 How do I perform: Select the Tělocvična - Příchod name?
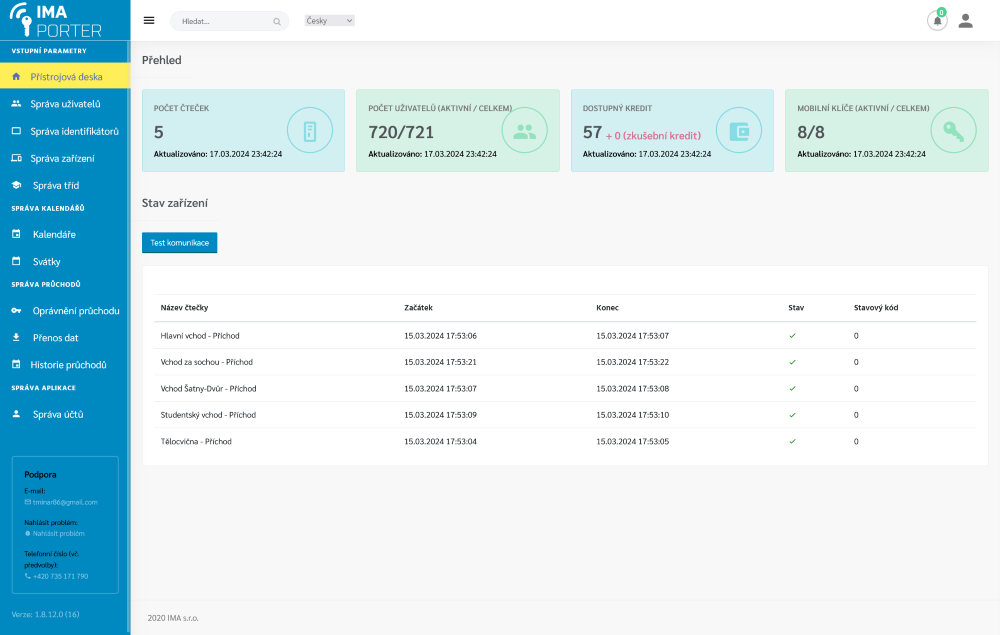pyautogui.click(x=196, y=441)
